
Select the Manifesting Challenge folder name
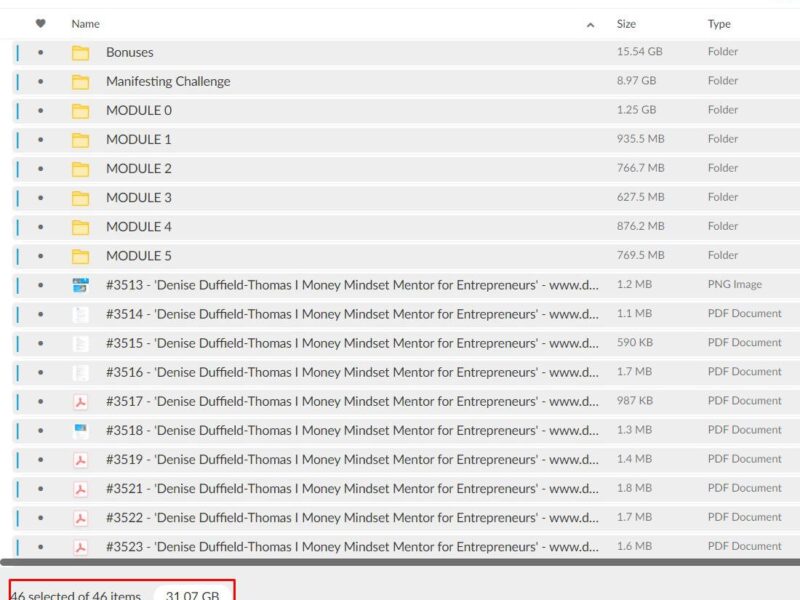click(168, 82)
